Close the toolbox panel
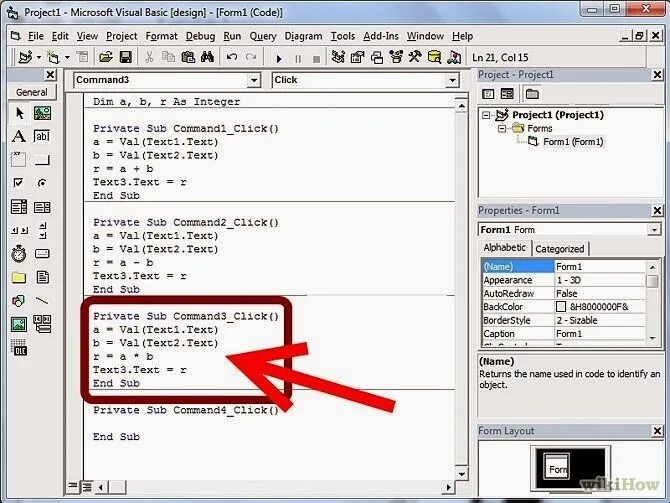The height and width of the screenshot is (503, 670). [x=50, y=75]
